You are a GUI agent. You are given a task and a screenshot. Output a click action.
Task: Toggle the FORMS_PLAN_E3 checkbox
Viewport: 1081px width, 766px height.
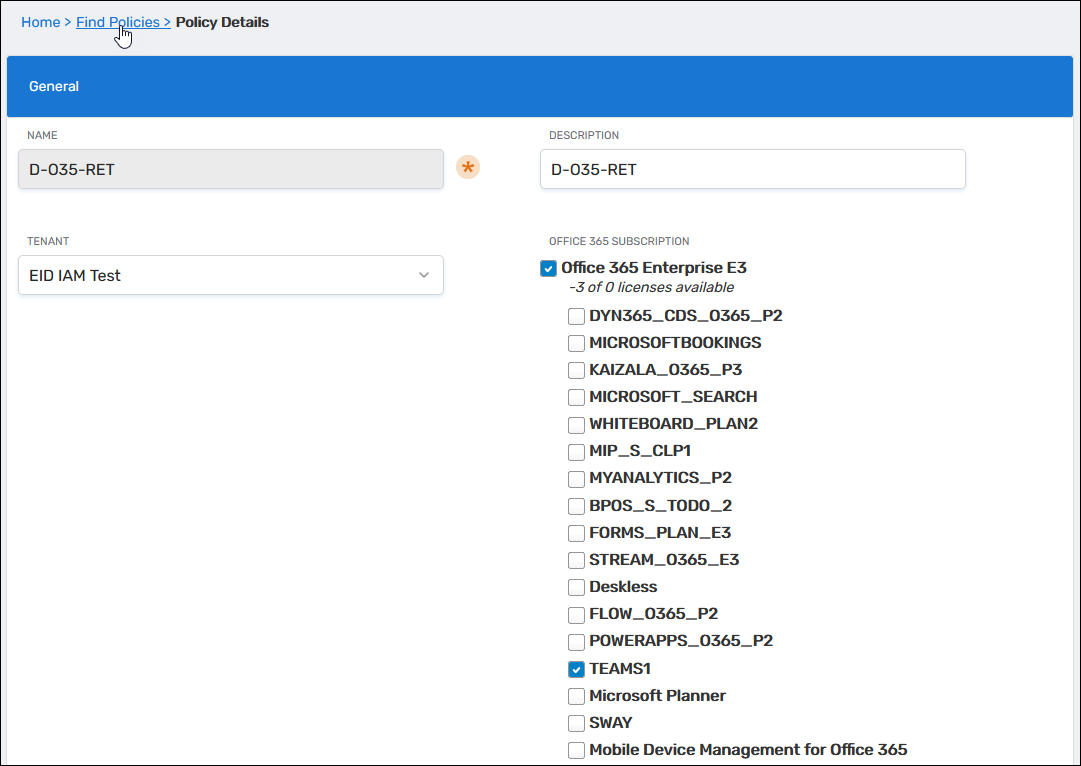[576, 533]
